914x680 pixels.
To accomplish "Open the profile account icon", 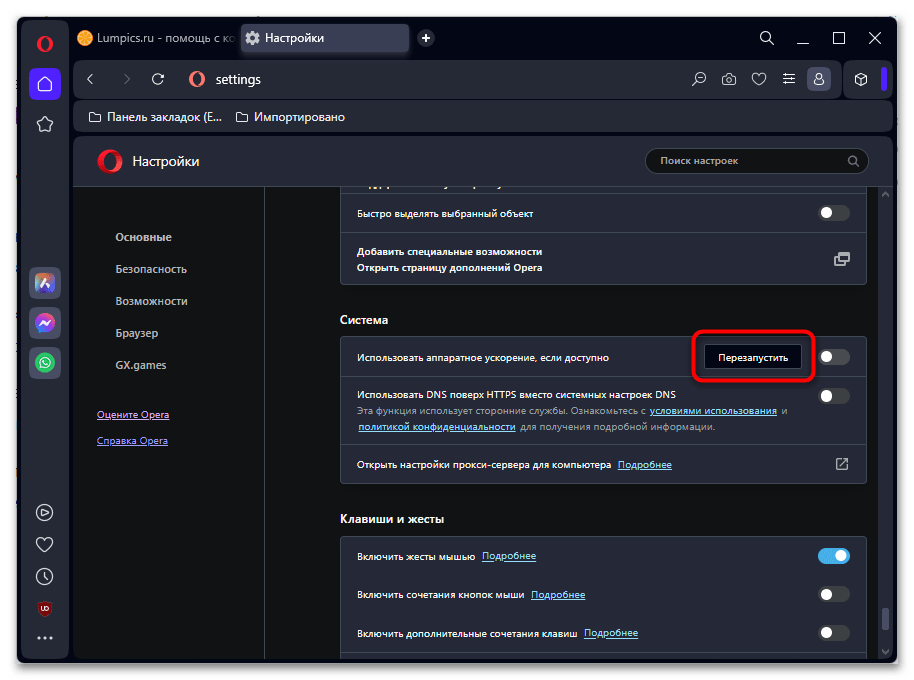I will (x=819, y=79).
